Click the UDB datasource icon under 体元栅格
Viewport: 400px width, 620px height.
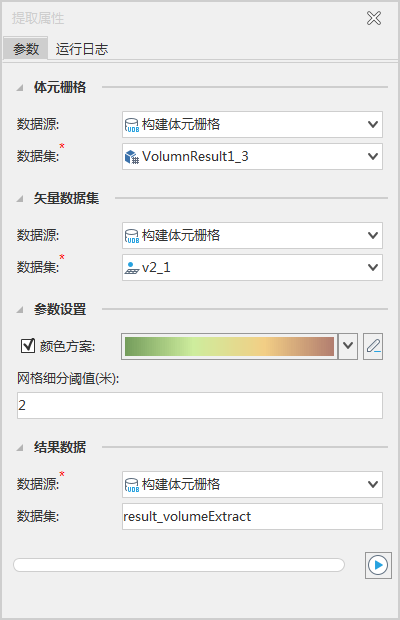pyautogui.click(x=132, y=125)
